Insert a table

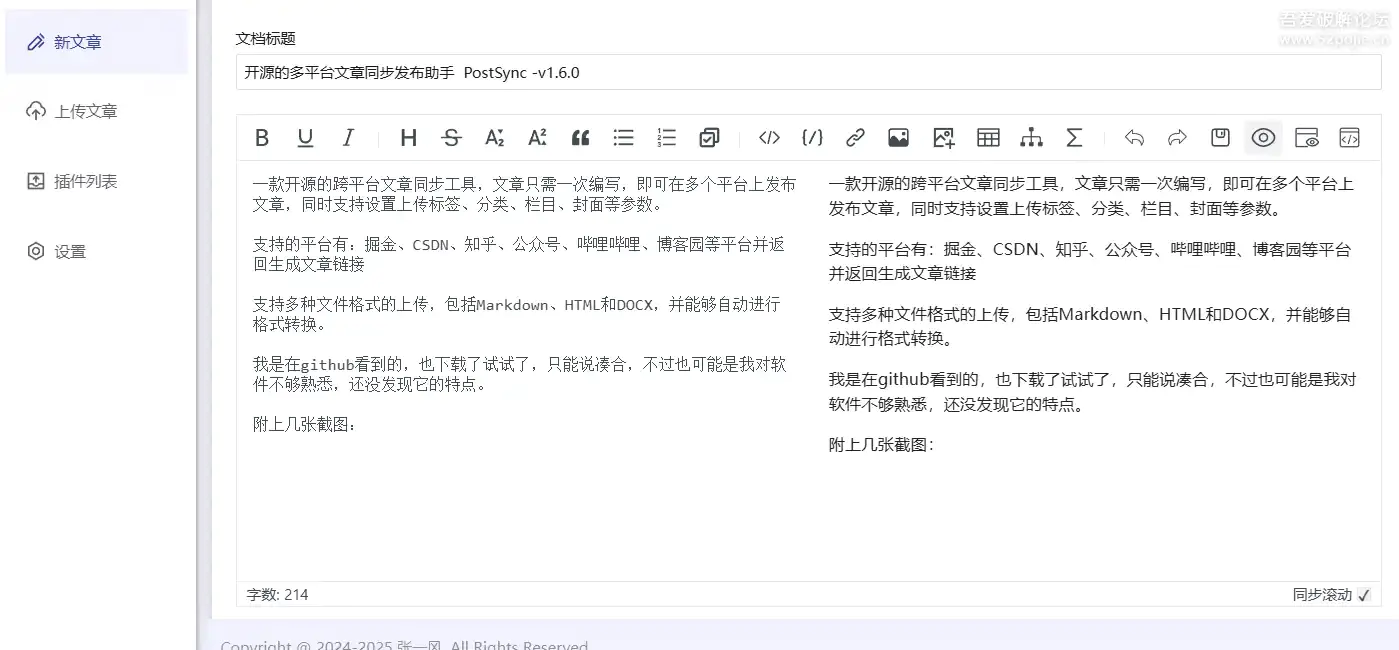(988, 137)
